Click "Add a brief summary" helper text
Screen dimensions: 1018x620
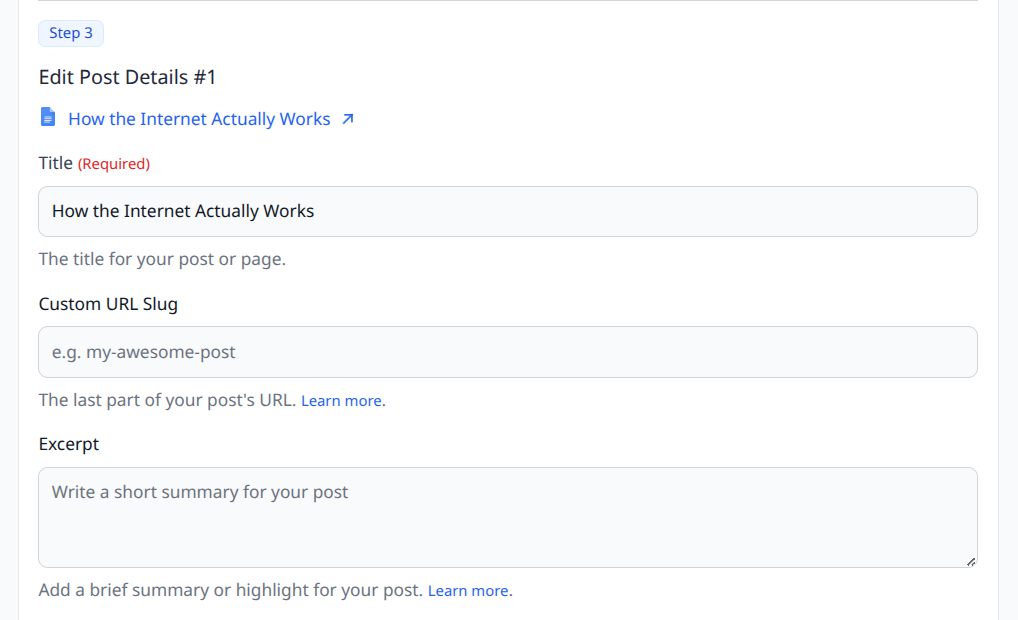[x=230, y=590]
